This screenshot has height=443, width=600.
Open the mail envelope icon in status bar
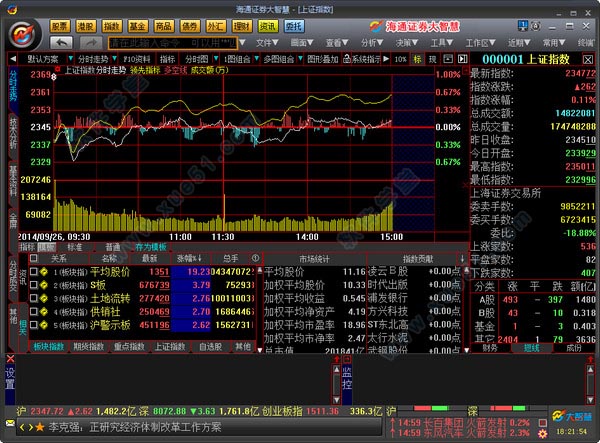click(x=10, y=423)
